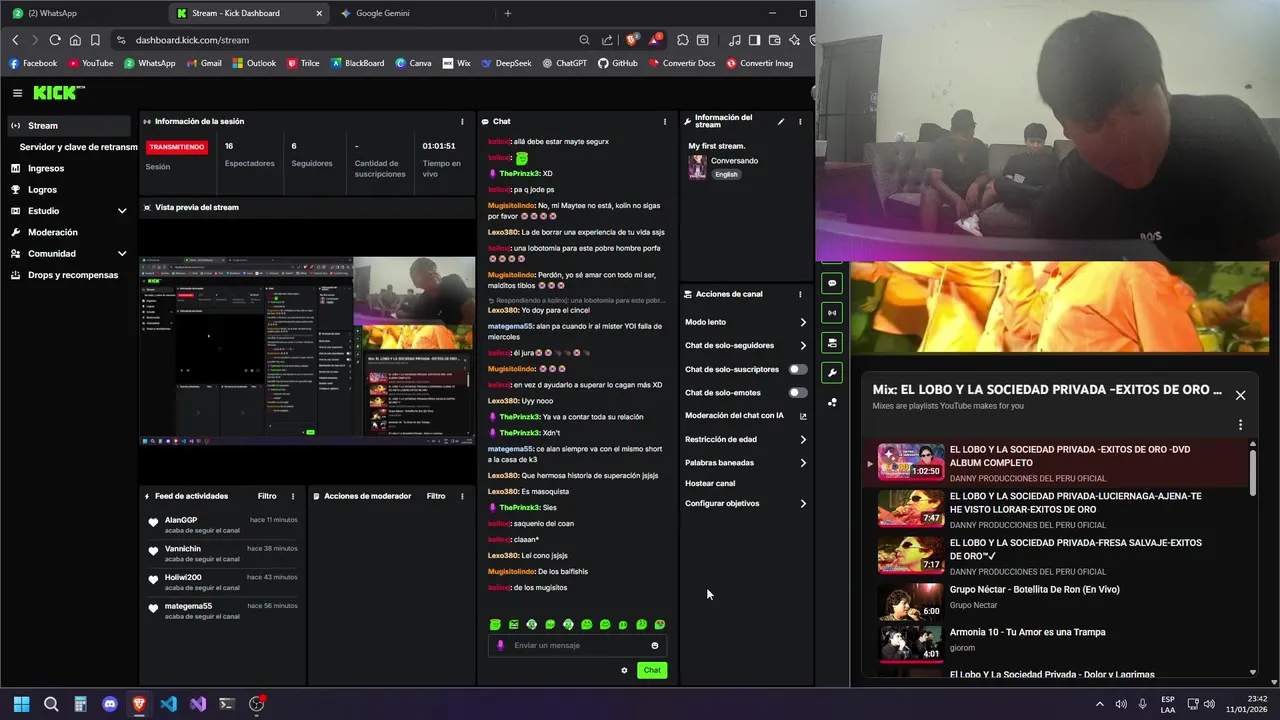Open Brave music note playlist icon
This screenshot has width=1280, height=720.
[735, 40]
